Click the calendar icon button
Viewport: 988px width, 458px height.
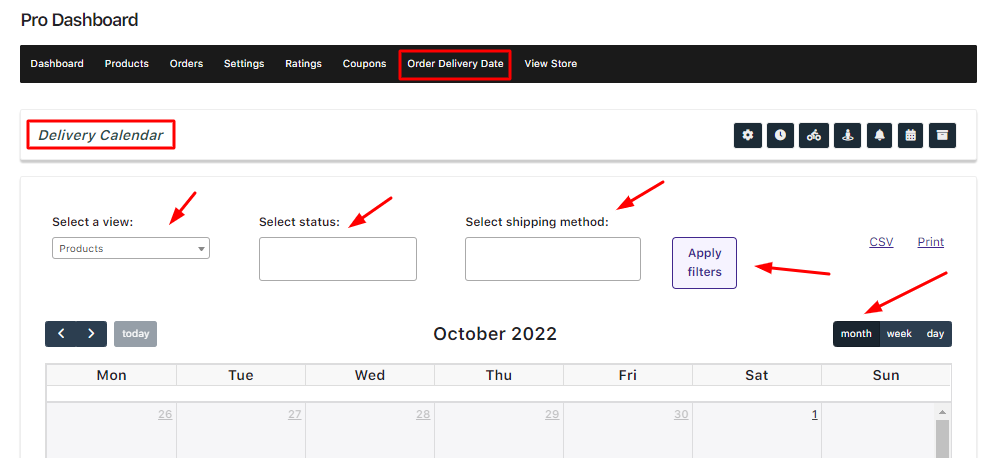pyautogui.click(x=910, y=135)
